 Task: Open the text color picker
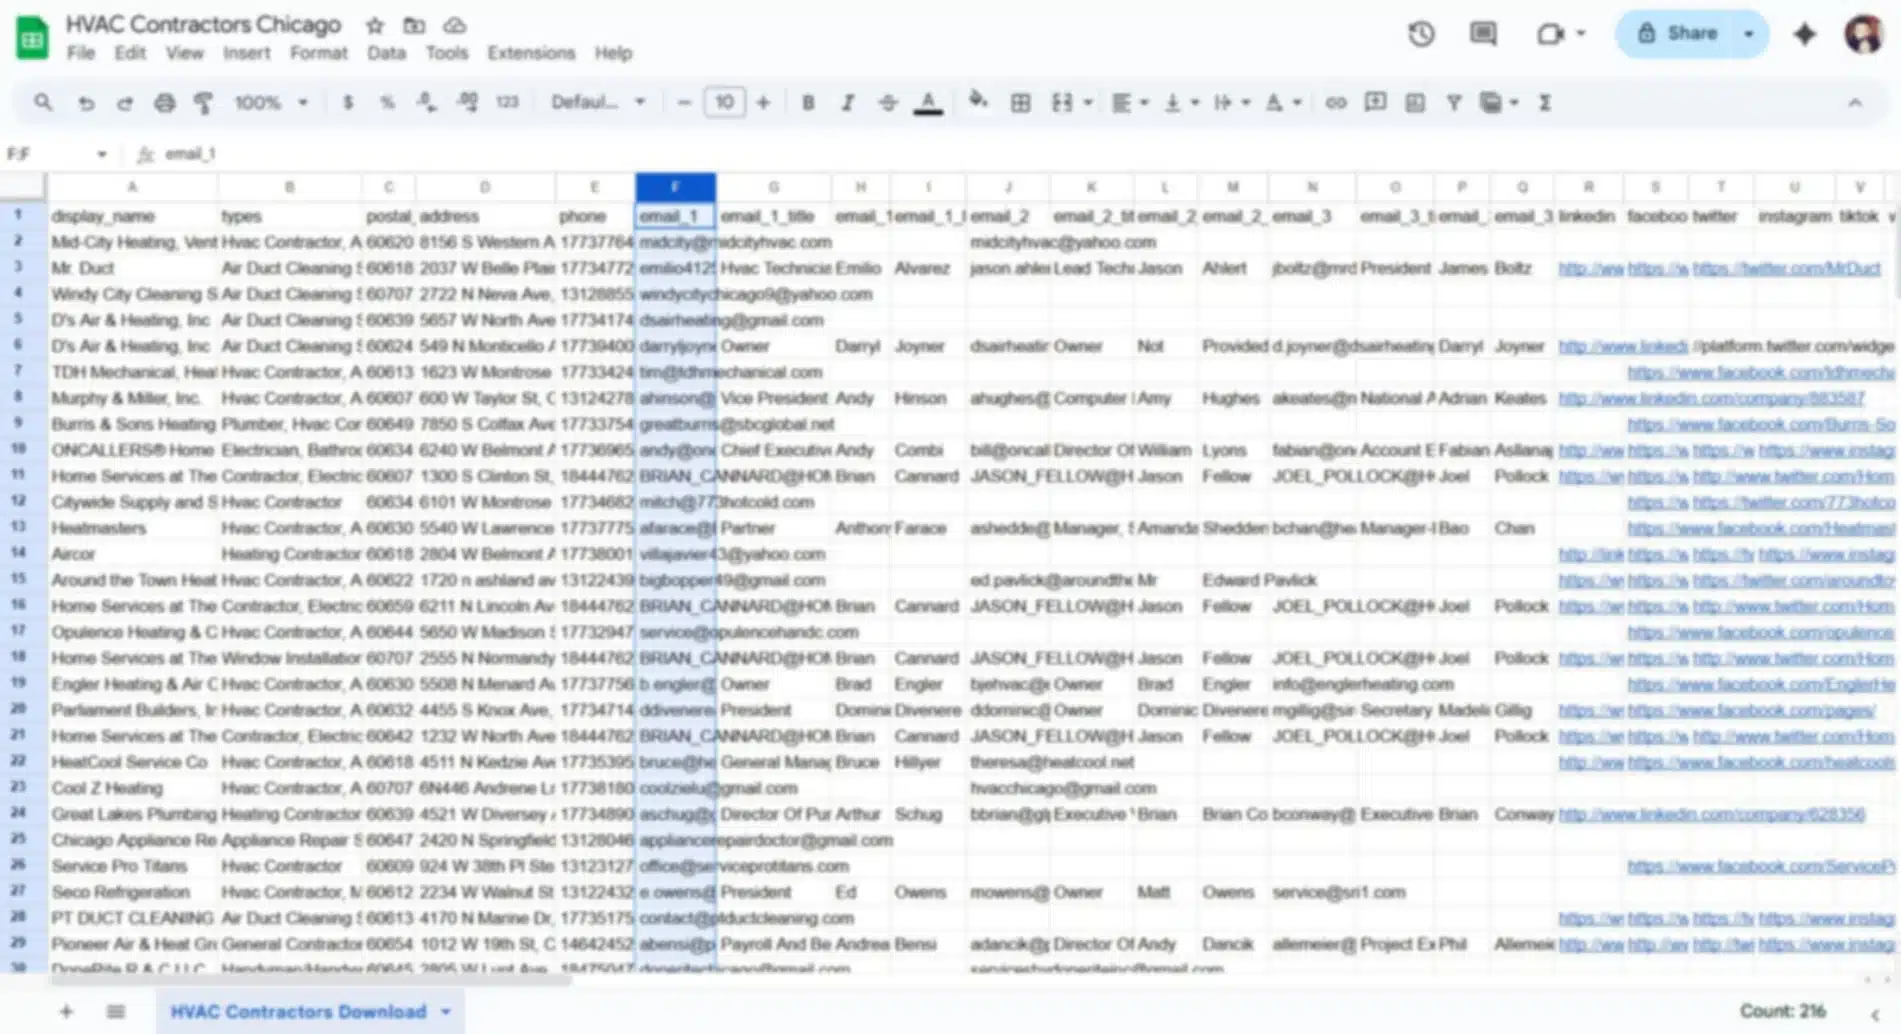tap(928, 103)
